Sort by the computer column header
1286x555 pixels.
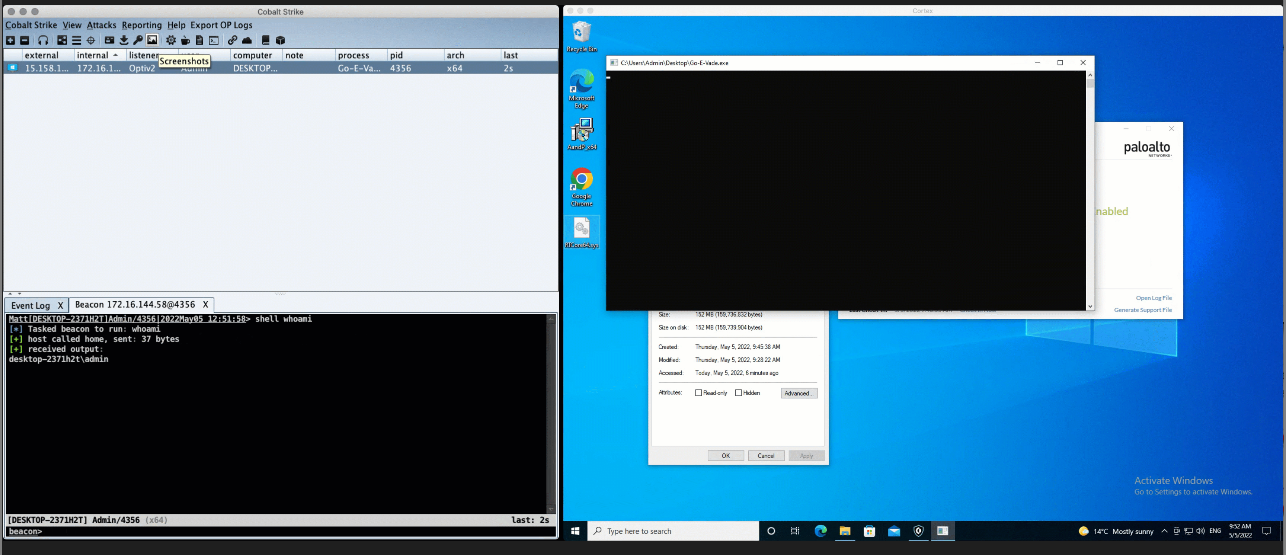(x=256, y=55)
